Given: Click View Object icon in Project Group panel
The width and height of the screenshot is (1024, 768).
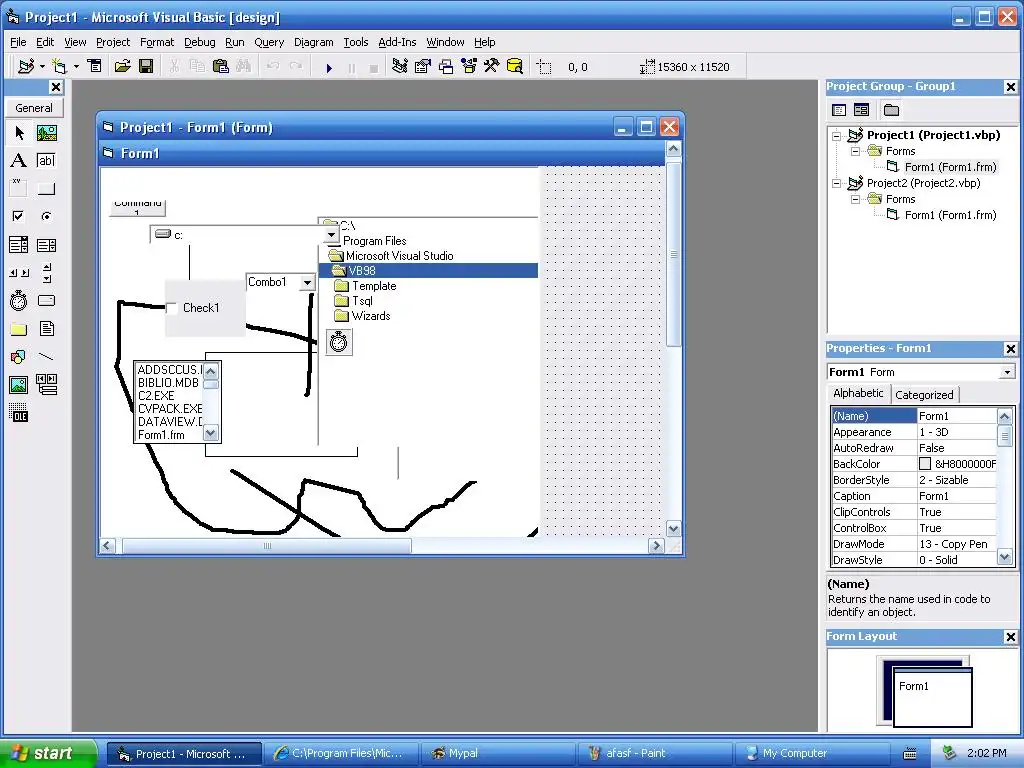Looking at the screenshot, I should pos(861,110).
